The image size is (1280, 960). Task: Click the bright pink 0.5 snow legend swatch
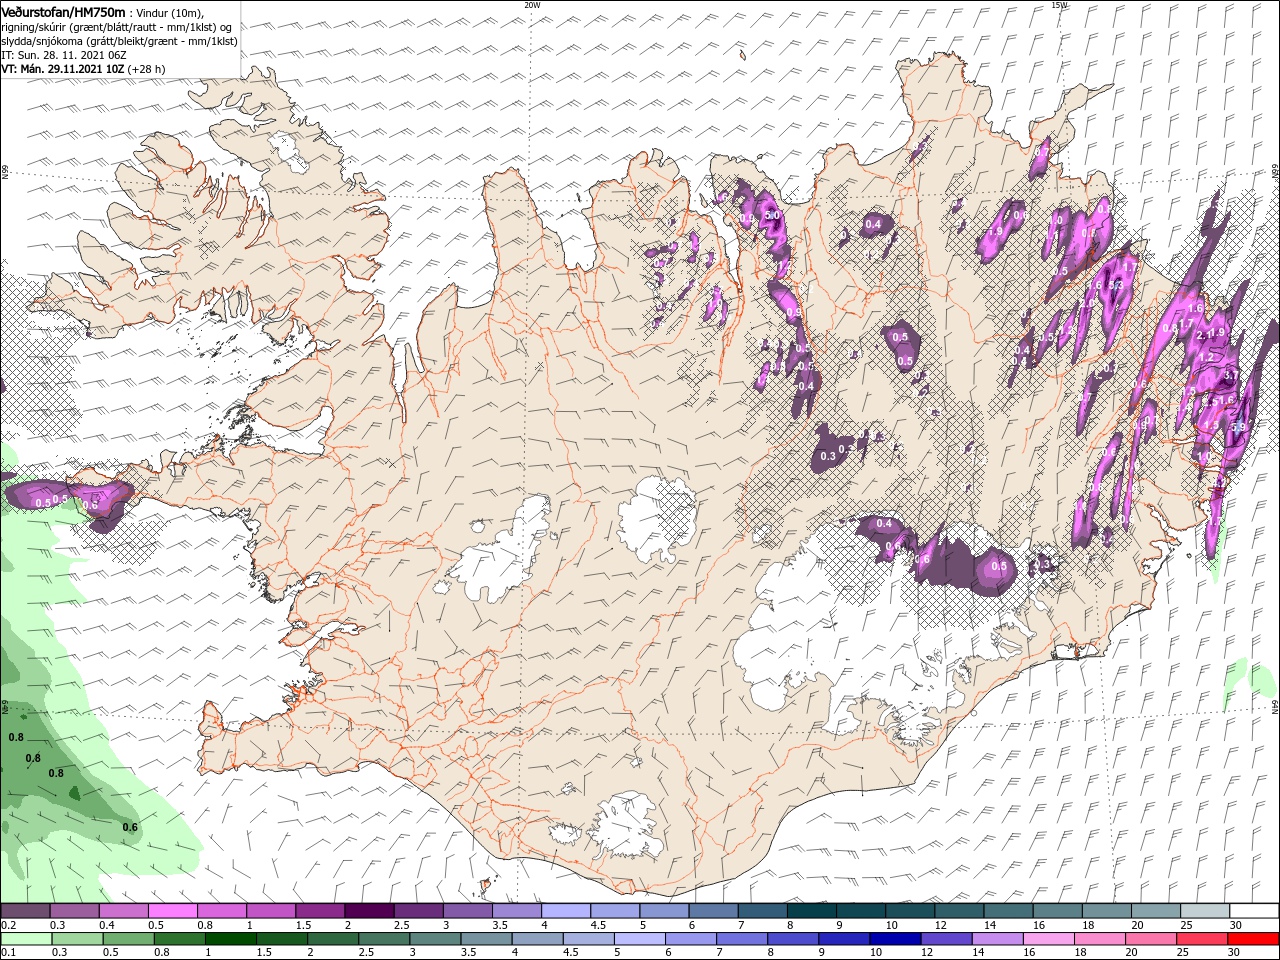(173, 911)
